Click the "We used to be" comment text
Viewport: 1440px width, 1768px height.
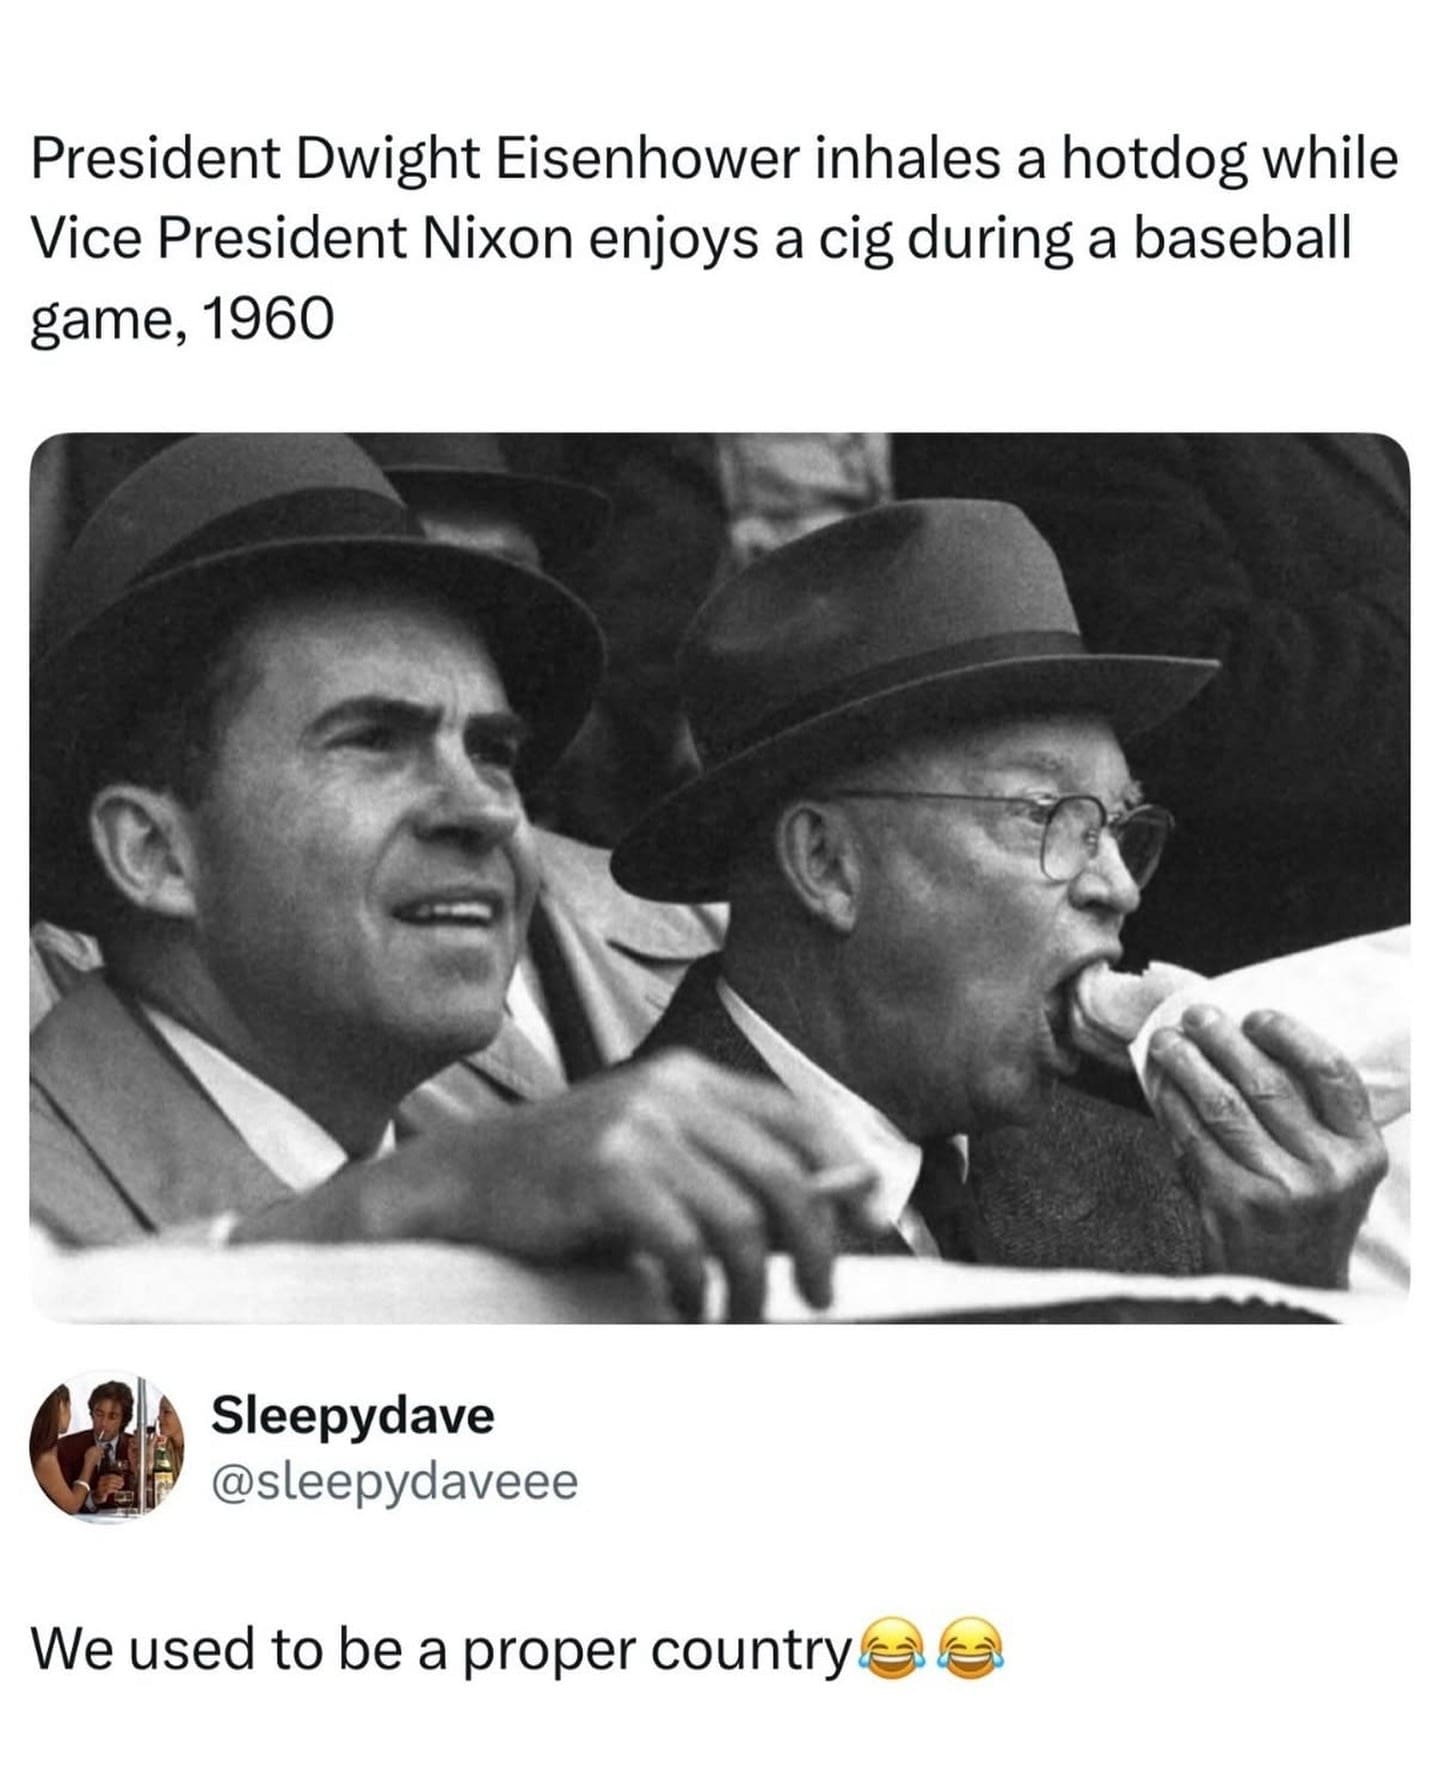tap(218, 1650)
